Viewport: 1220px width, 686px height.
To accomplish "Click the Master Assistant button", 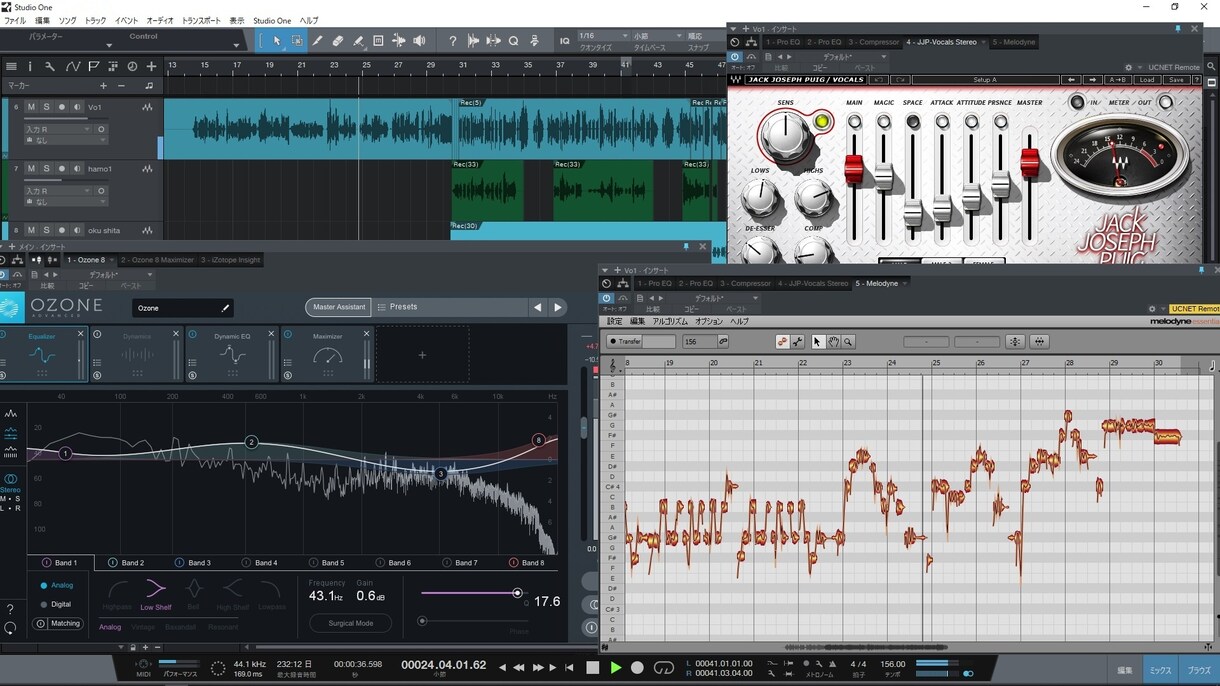I will click(338, 307).
